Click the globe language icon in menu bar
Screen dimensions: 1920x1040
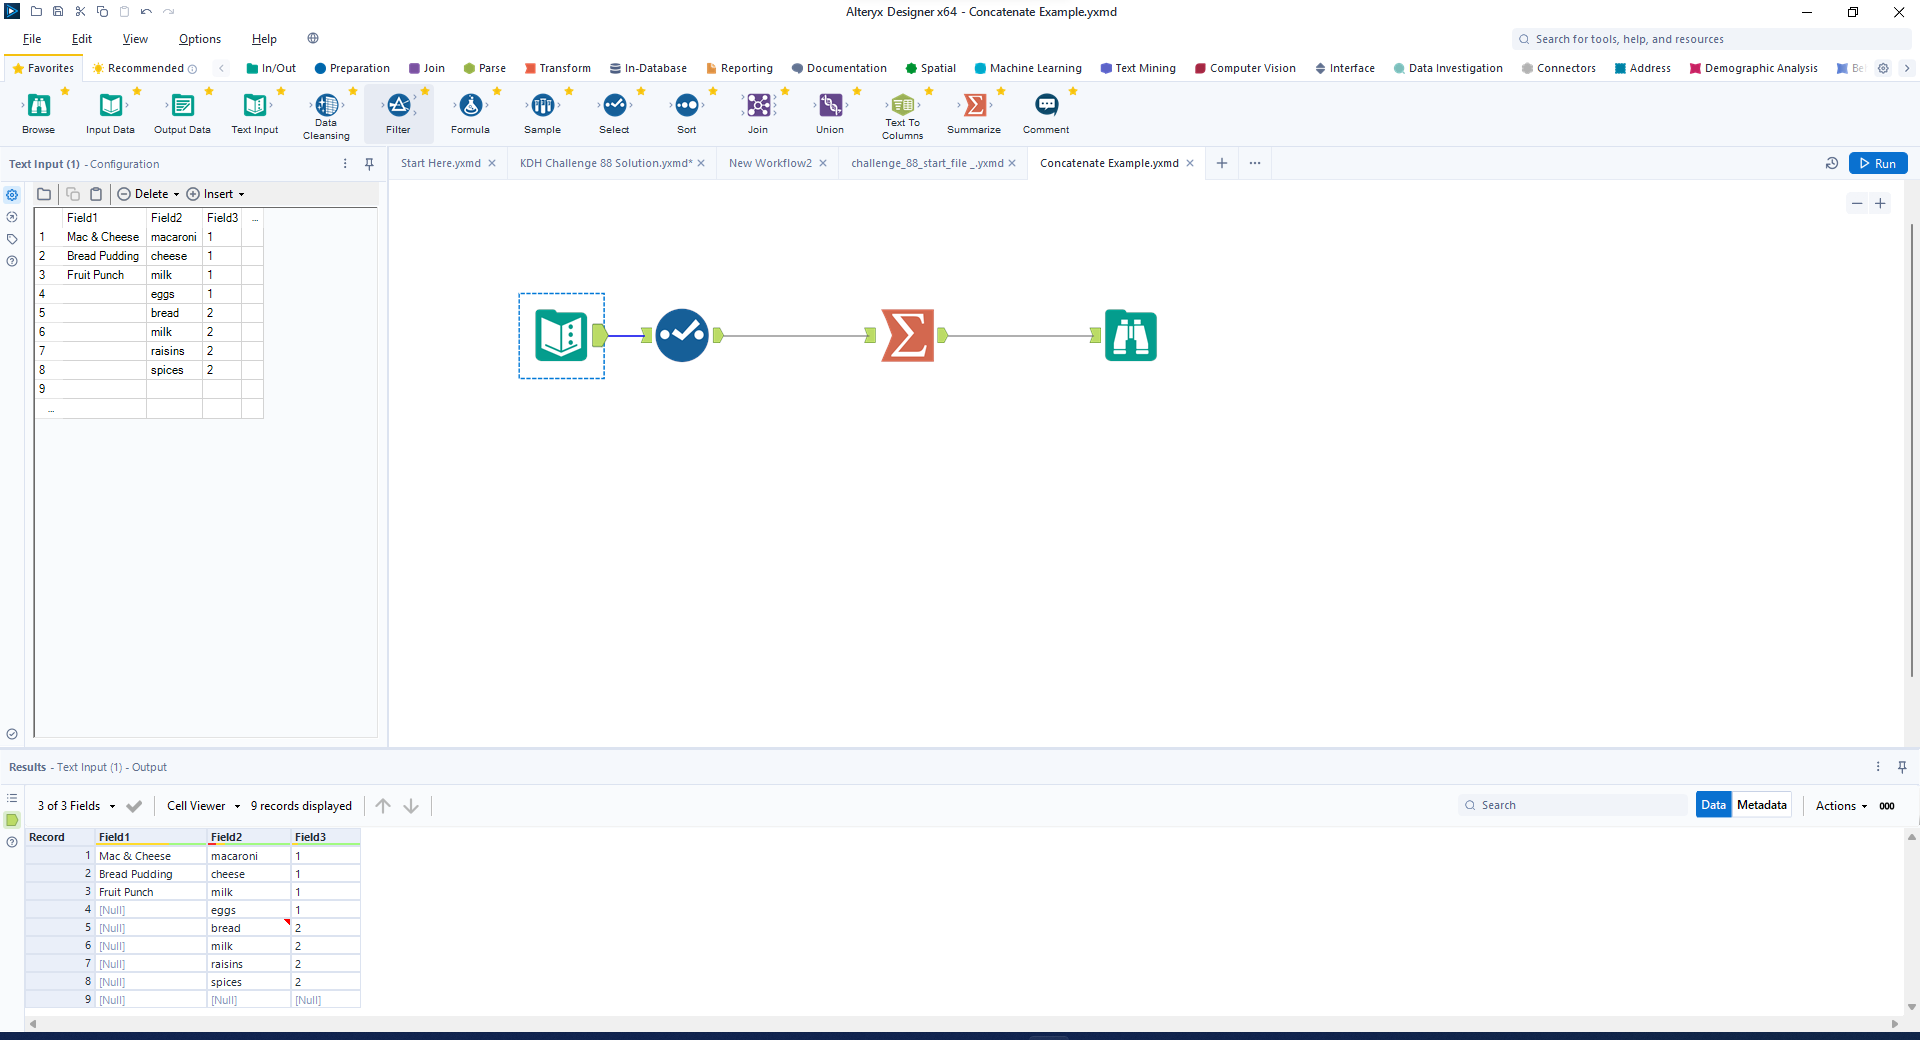pyautogui.click(x=313, y=39)
